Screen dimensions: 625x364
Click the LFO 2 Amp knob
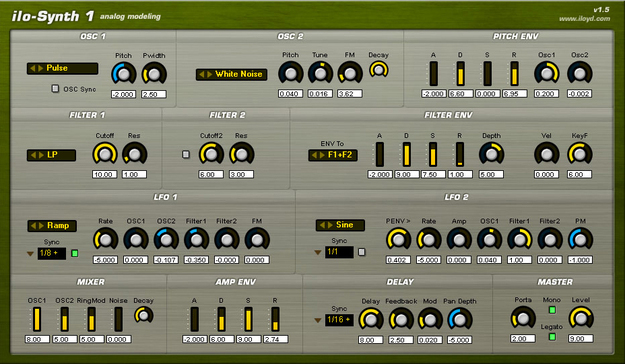tap(459, 239)
